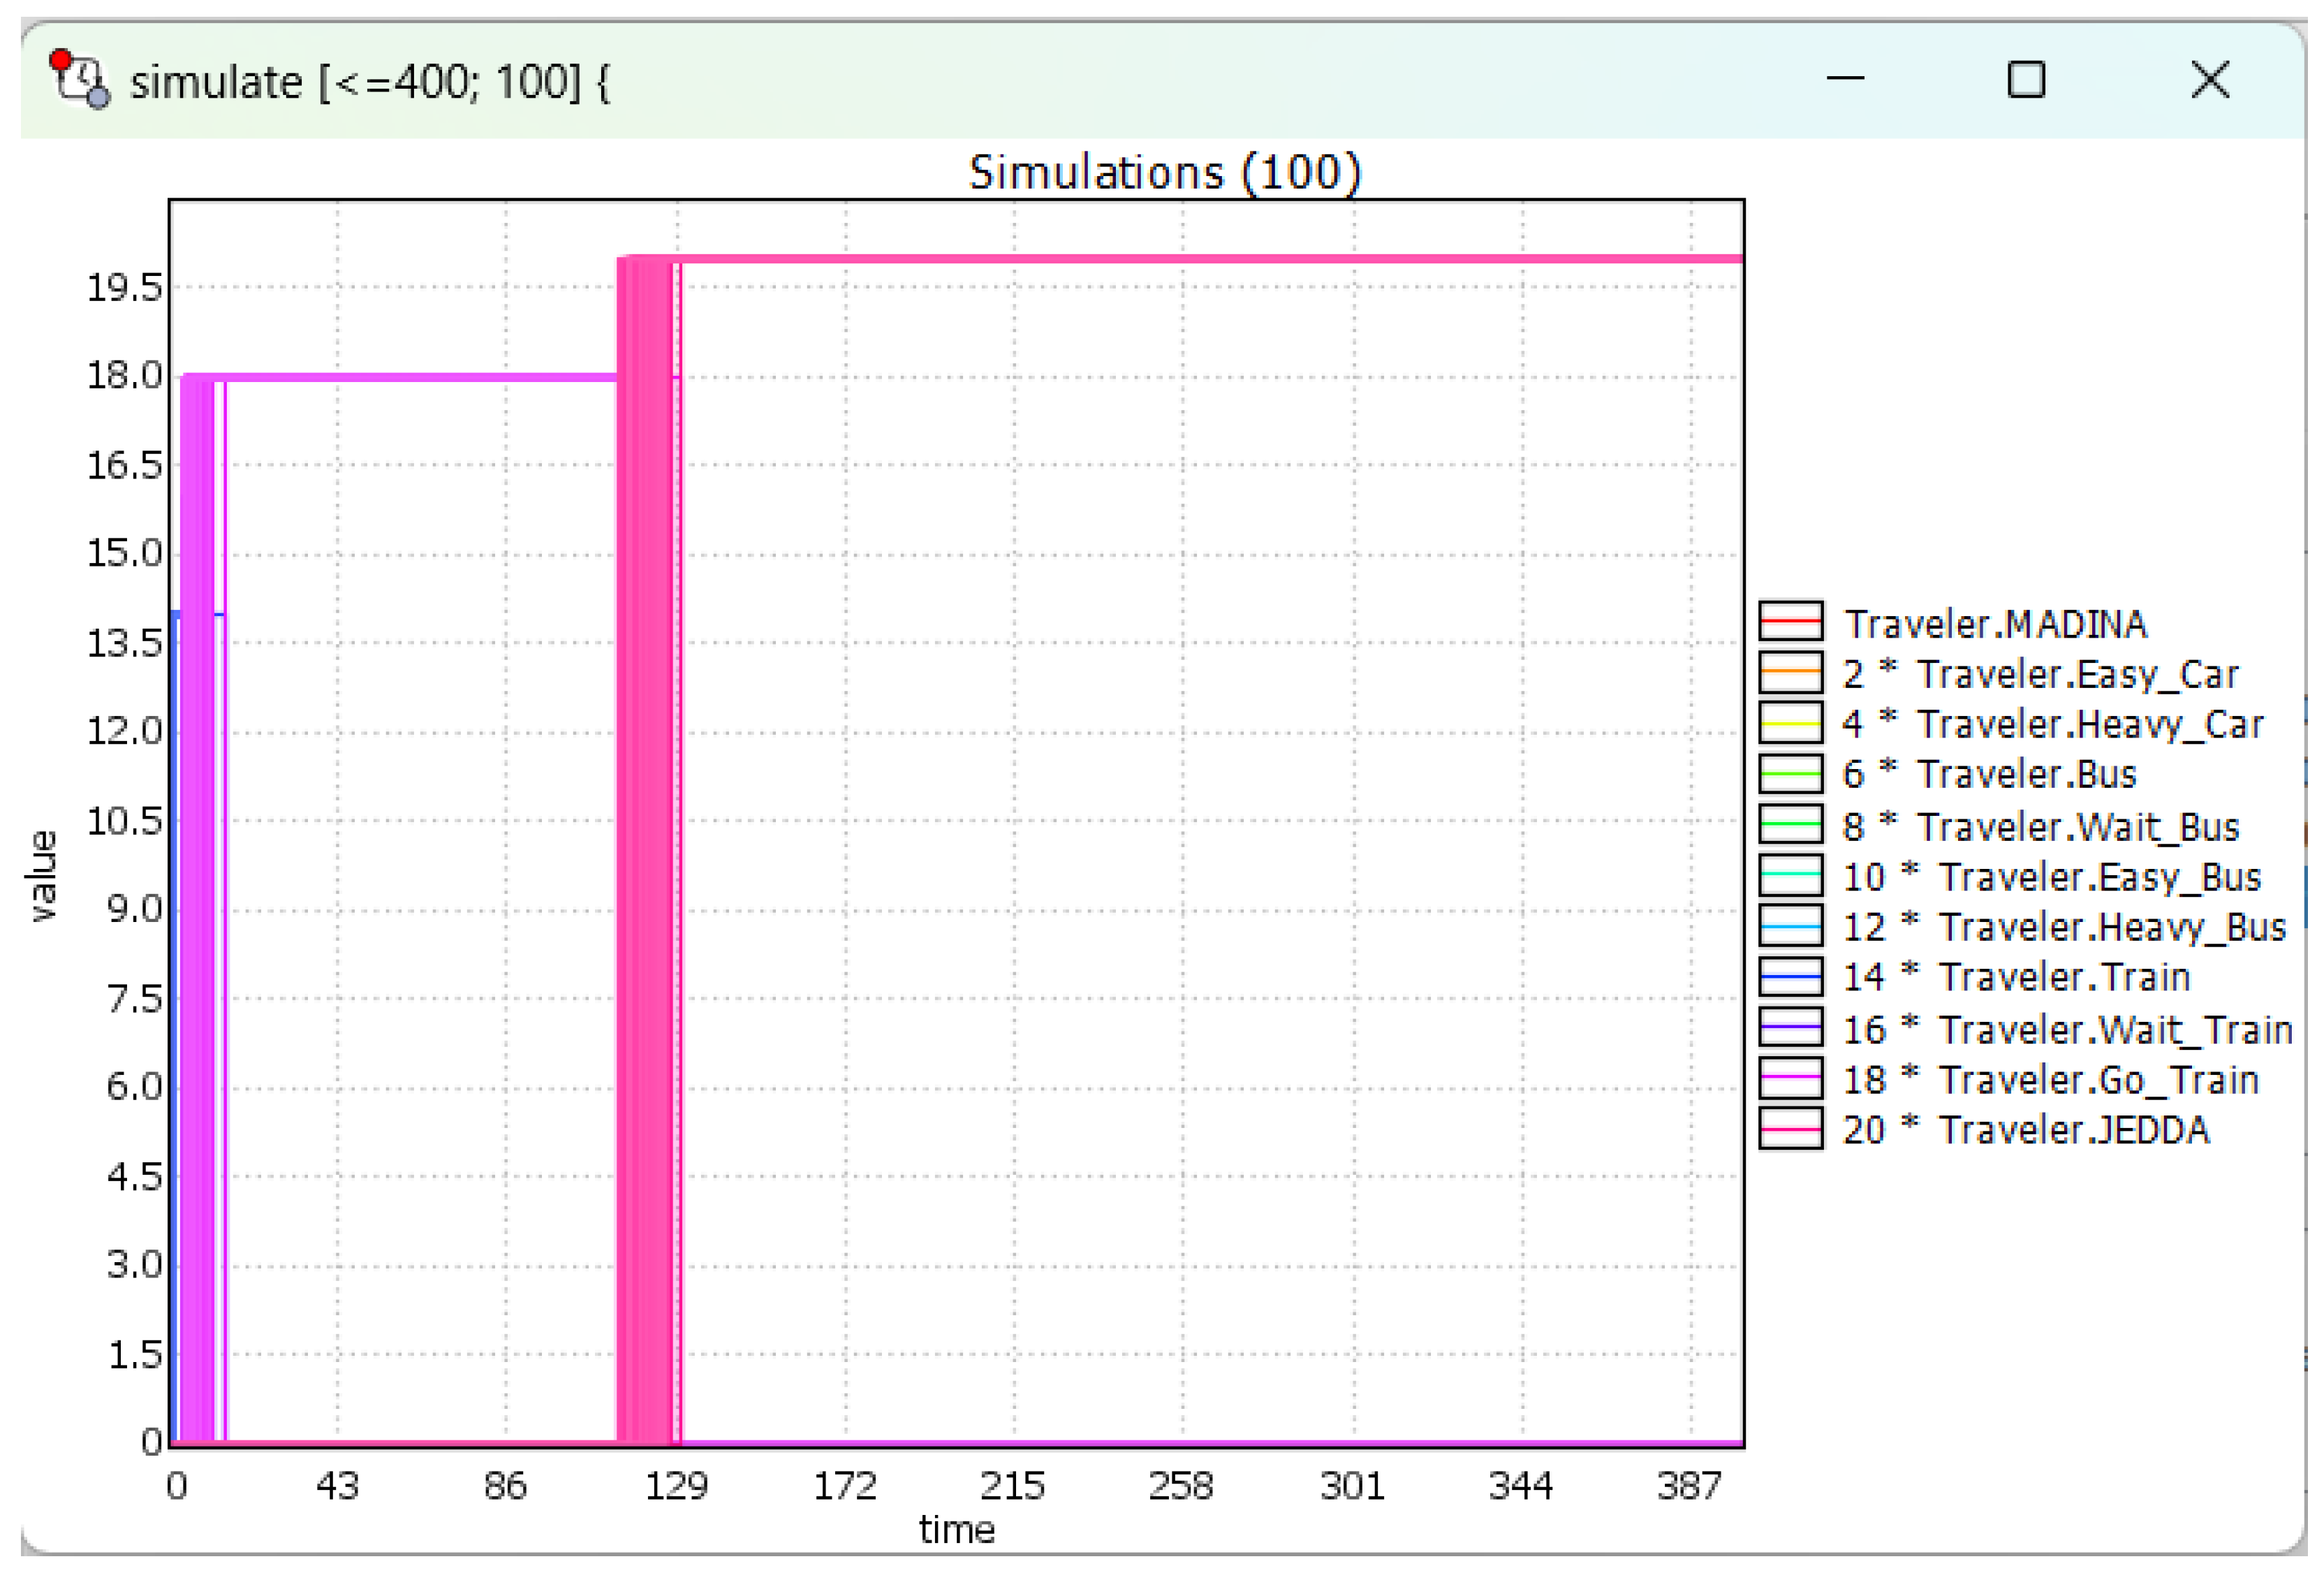
Task: Click the Traveler.Easy_Bus legend swatch
Action: [1790, 875]
